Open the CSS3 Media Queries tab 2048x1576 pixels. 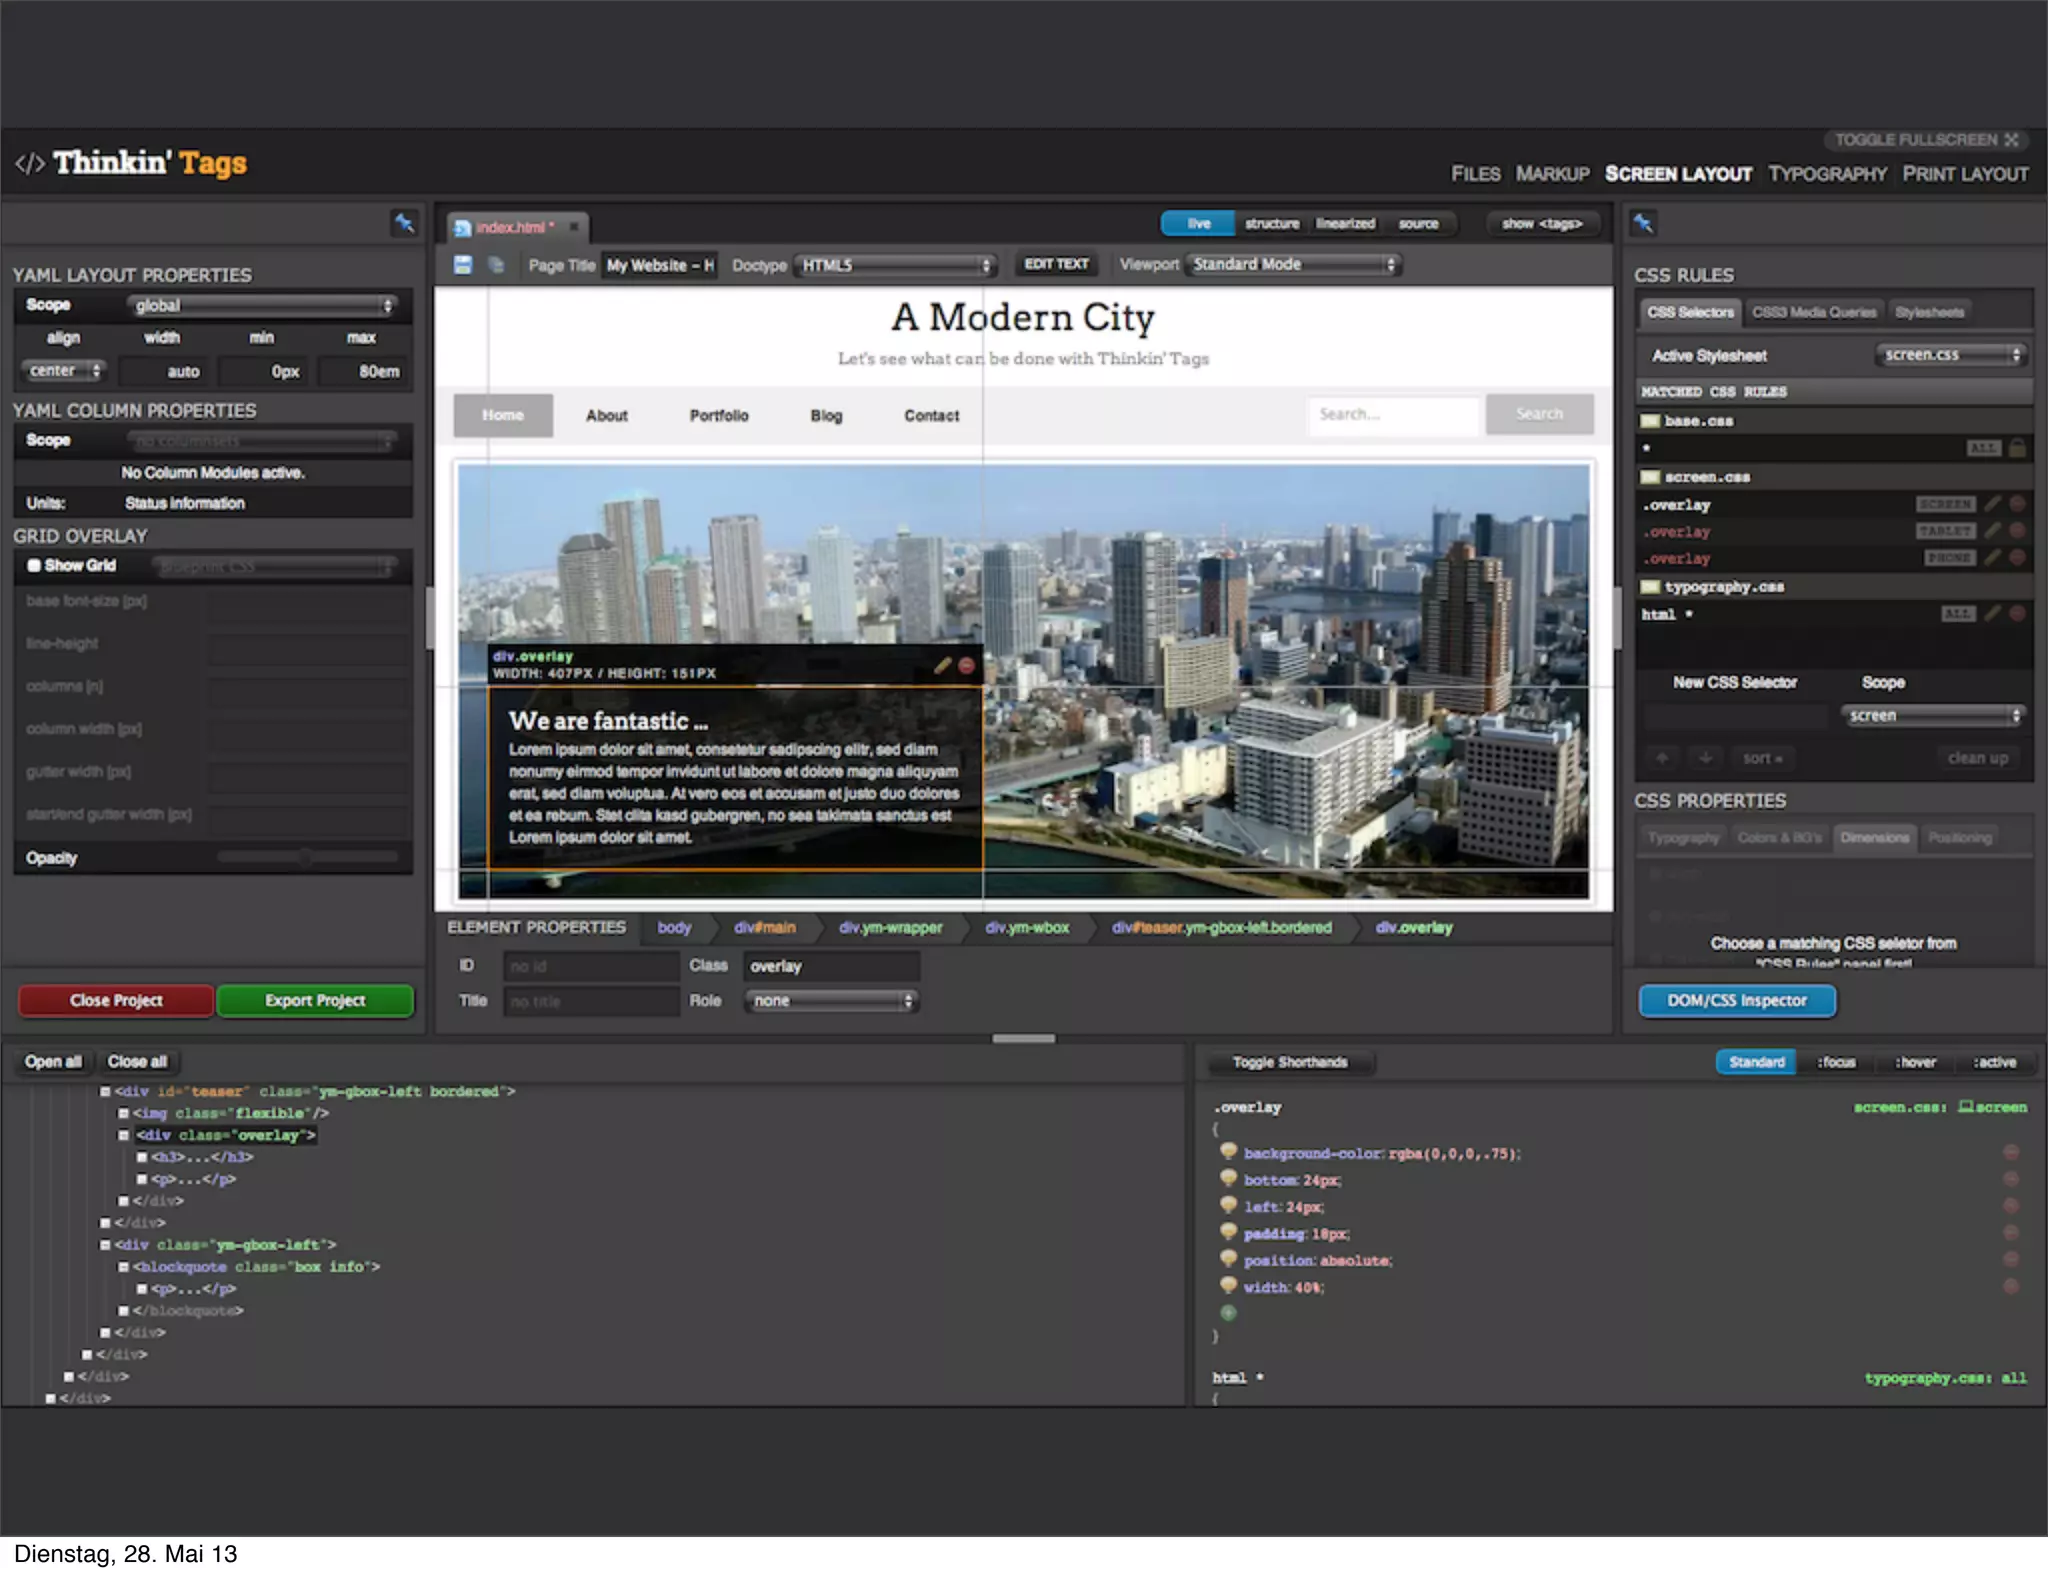pyautogui.click(x=1814, y=312)
